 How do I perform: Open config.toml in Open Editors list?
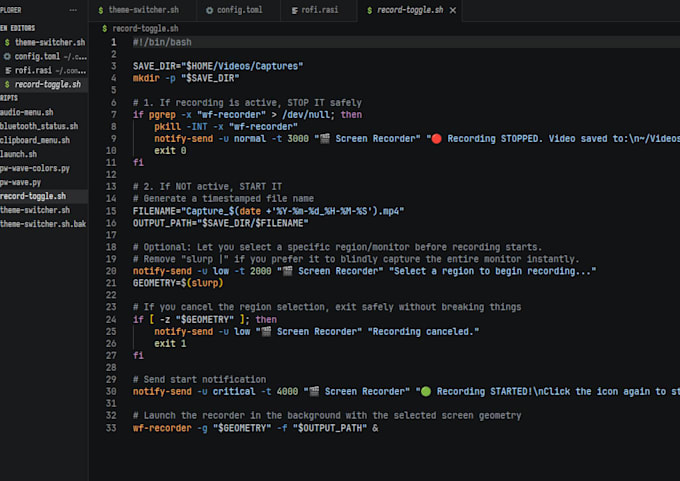[x=44, y=56]
